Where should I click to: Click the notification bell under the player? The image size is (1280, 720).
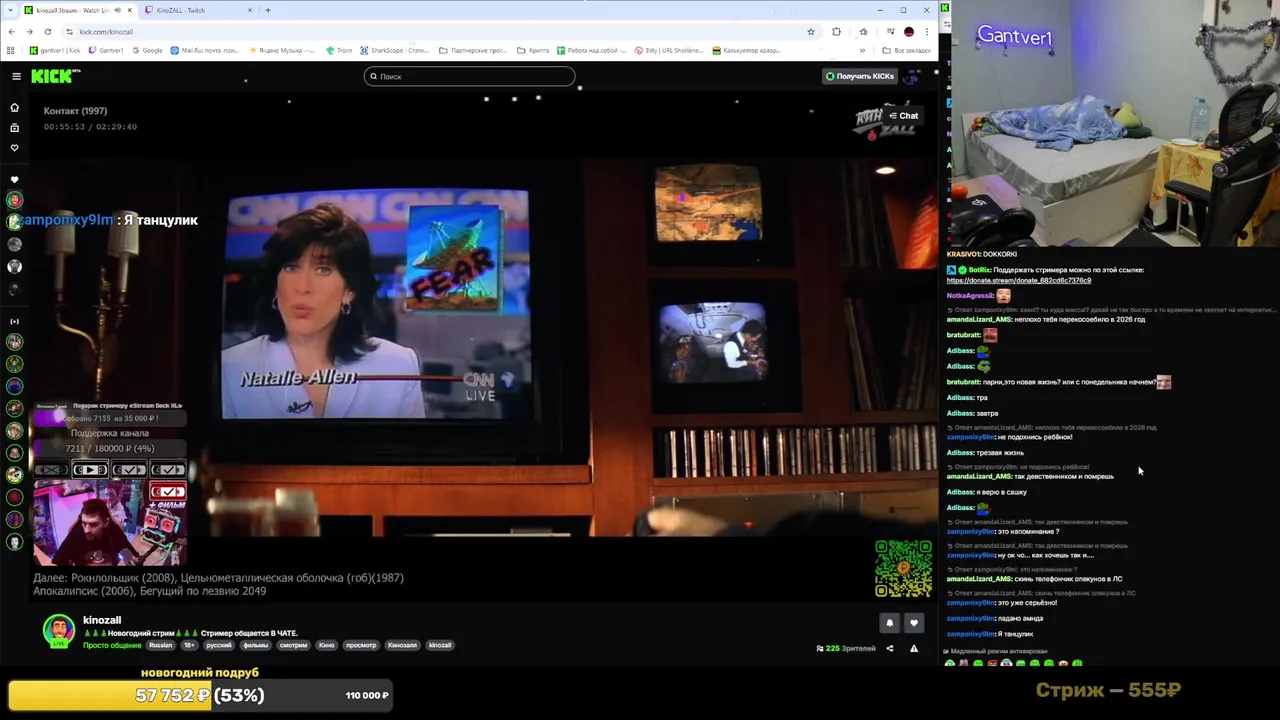pyautogui.click(x=889, y=623)
